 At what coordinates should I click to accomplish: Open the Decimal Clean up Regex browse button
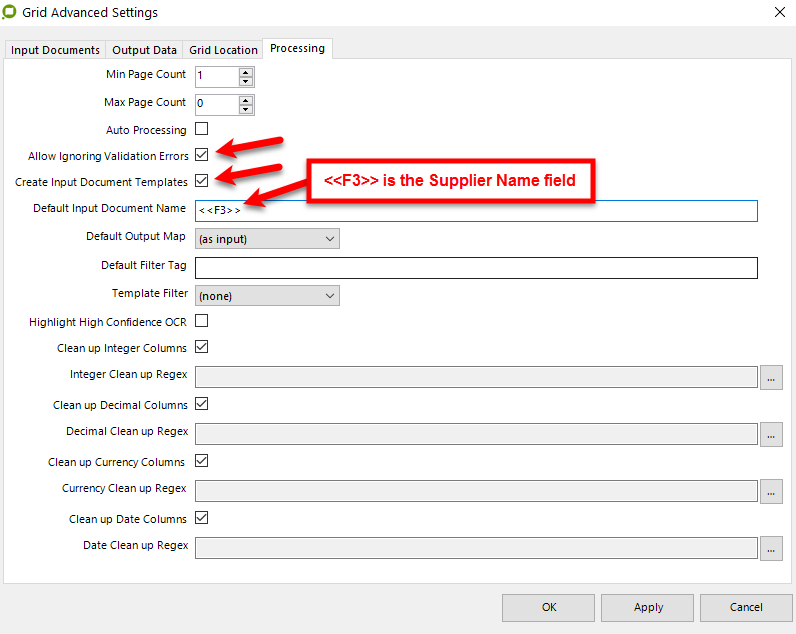point(771,434)
